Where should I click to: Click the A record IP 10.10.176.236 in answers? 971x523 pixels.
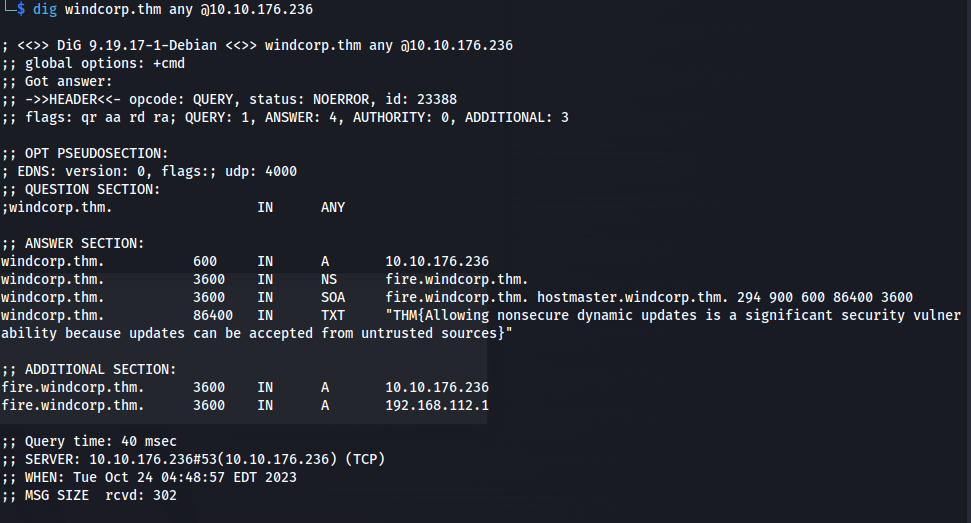tap(437, 261)
